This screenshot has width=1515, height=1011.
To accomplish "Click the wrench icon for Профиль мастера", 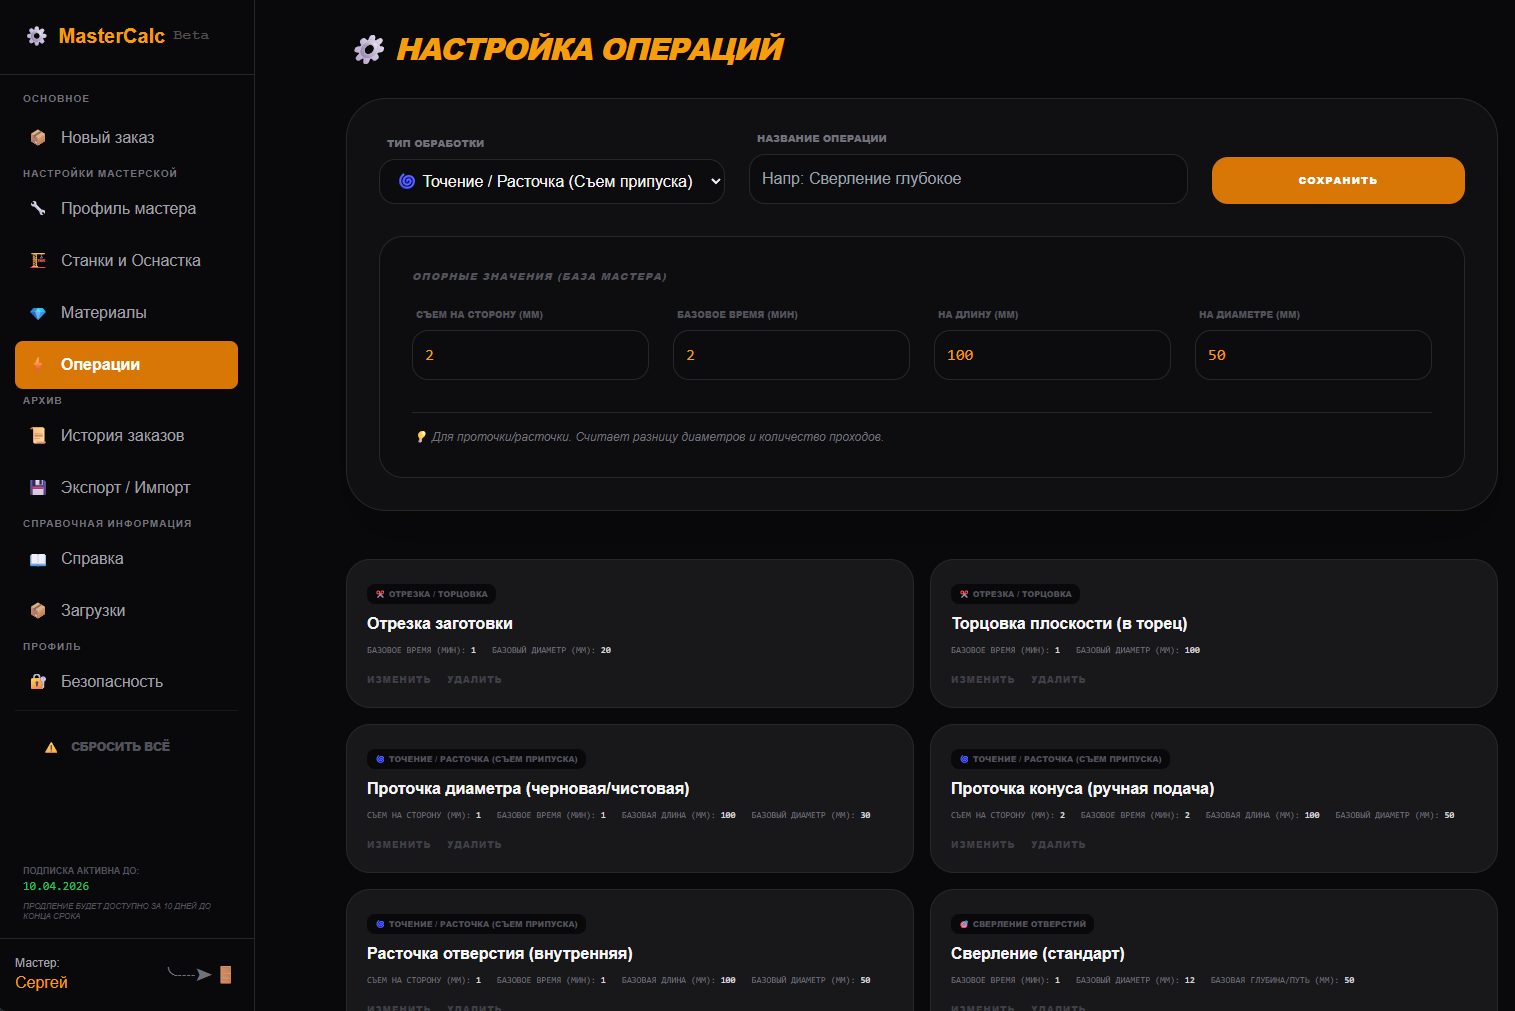I will [x=38, y=209].
